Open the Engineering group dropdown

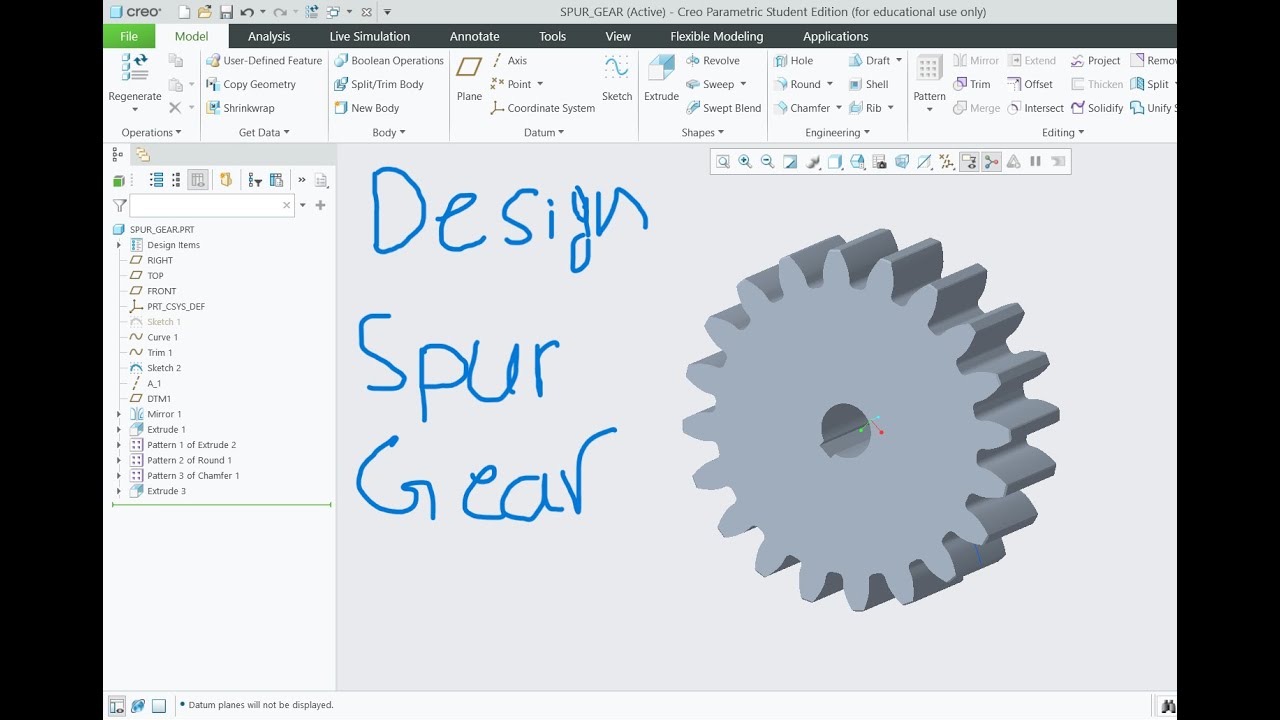837,132
